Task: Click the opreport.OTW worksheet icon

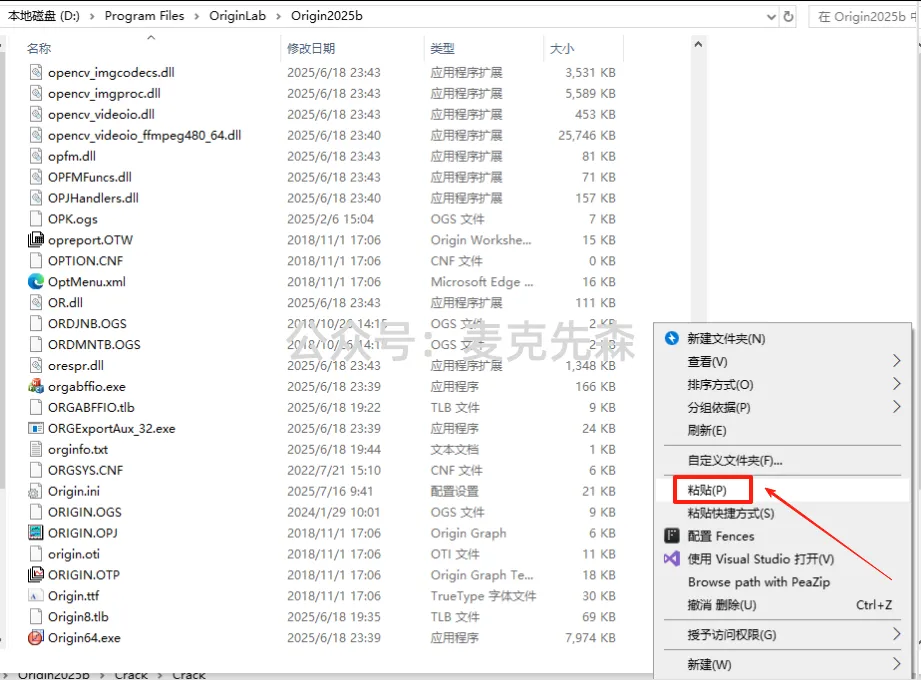Action: pos(36,240)
